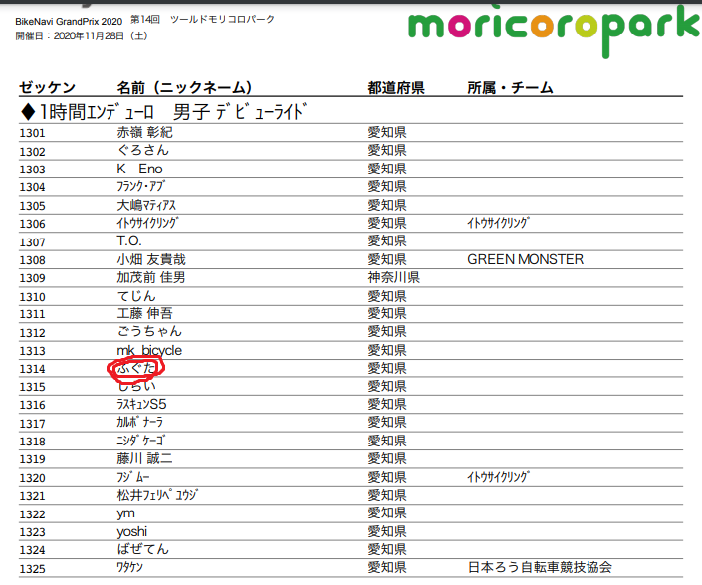
Task: Click the team イトウサイクリング in row 1320
Action: pyautogui.click(x=498, y=477)
